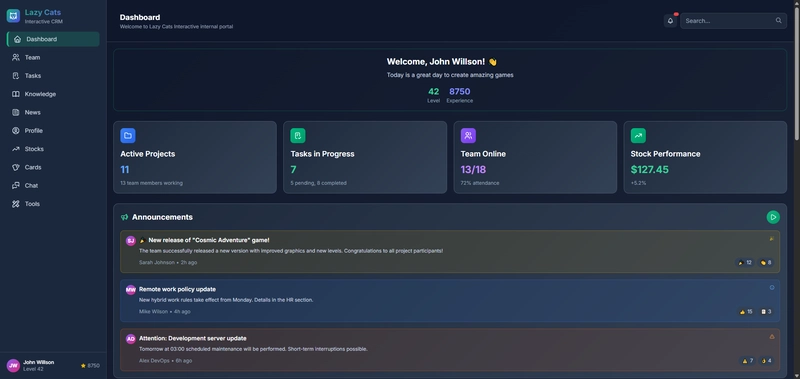This screenshot has height=379, width=800.
Task: Click the info icon on remote work announcement
Action: (772, 288)
